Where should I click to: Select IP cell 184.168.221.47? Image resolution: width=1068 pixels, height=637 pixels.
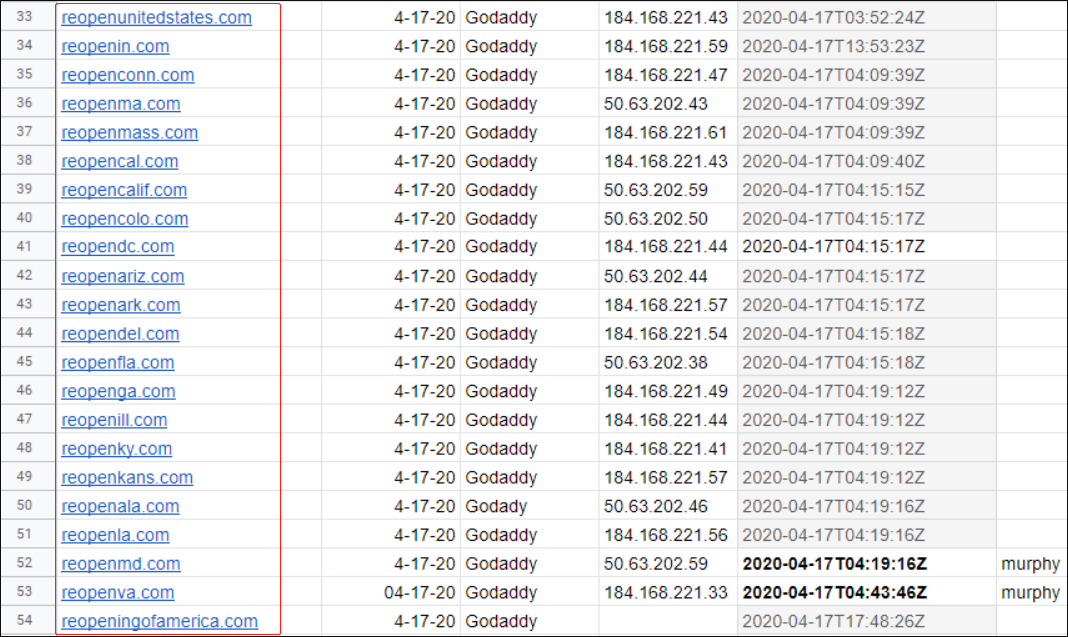pos(668,75)
